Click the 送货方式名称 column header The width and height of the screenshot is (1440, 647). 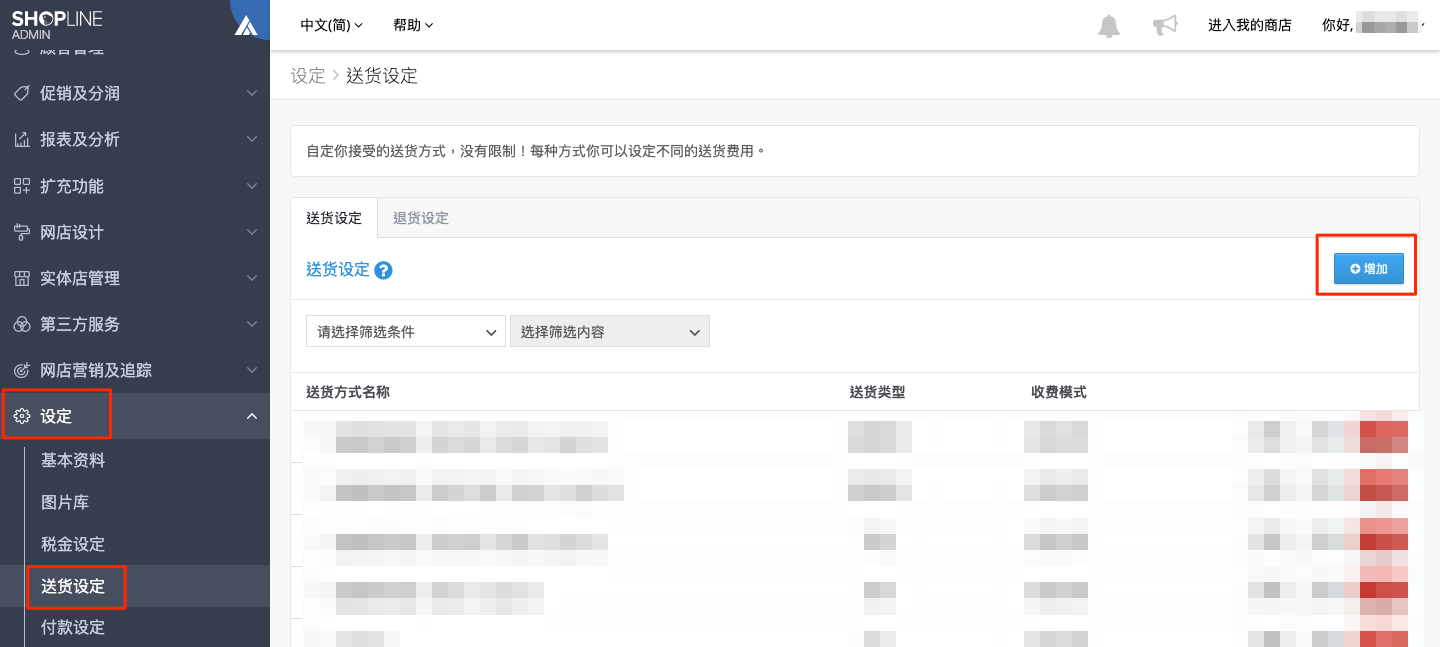pyautogui.click(x=348, y=392)
